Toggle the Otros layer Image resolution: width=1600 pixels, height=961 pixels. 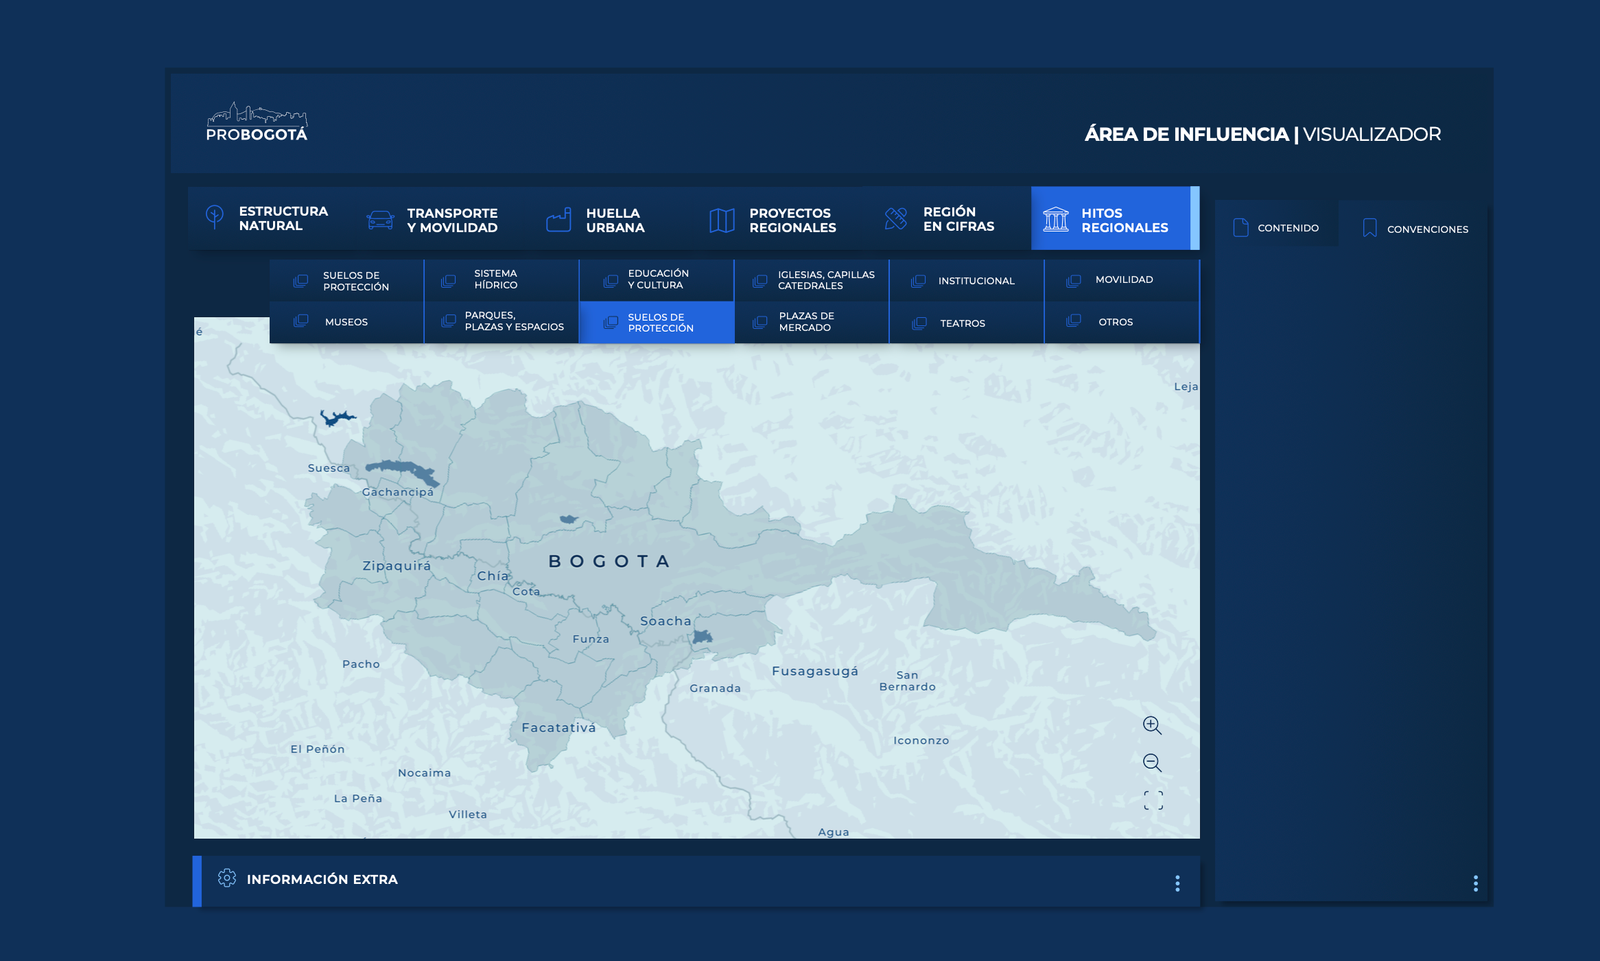tap(1121, 322)
